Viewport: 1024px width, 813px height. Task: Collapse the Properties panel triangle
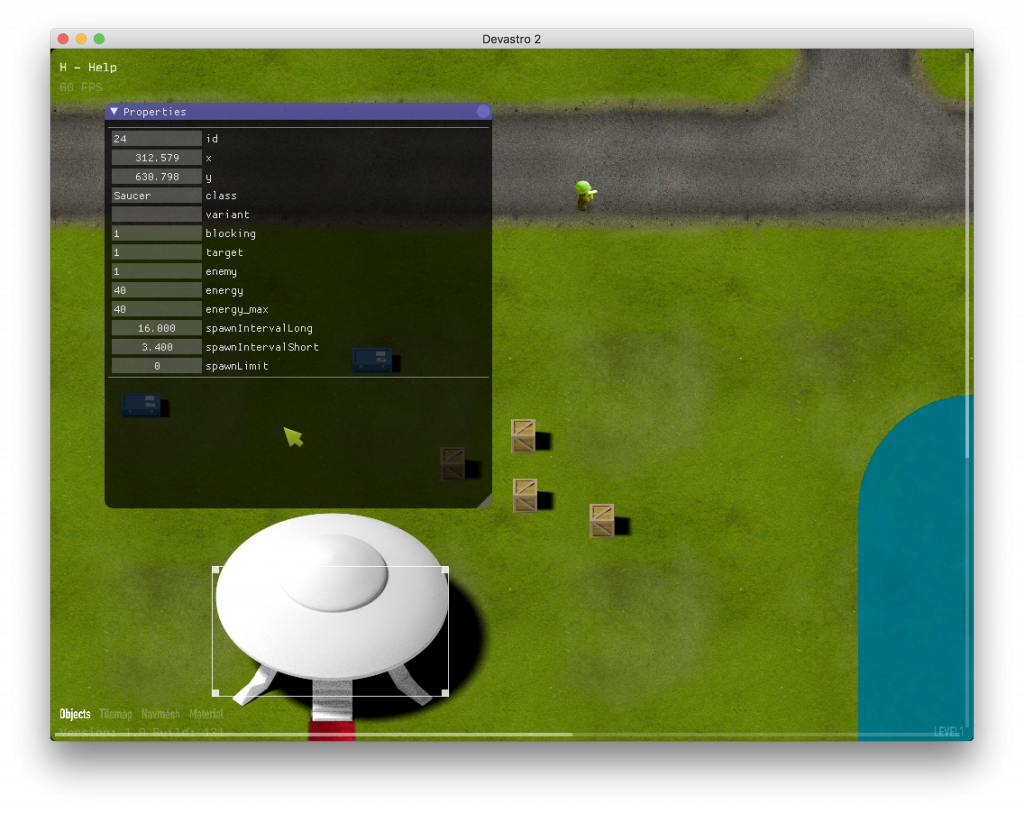(114, 112)
